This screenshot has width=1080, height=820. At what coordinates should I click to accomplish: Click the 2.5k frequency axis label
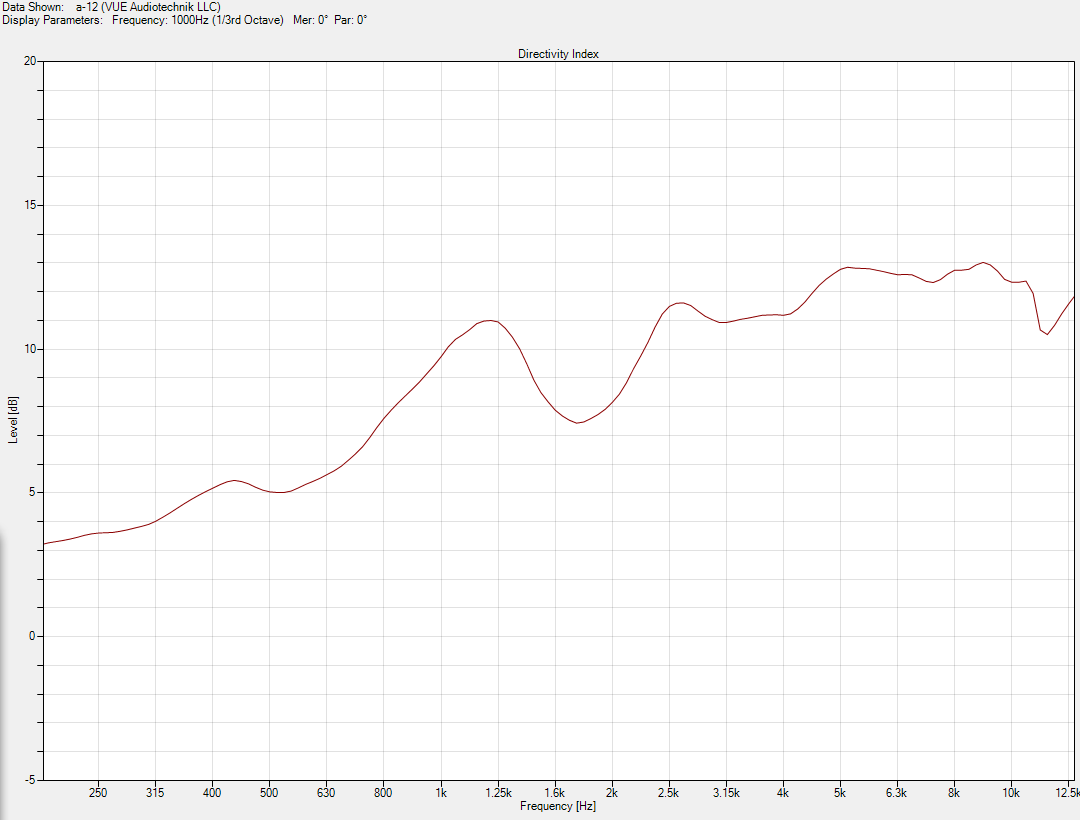(668, 792)
